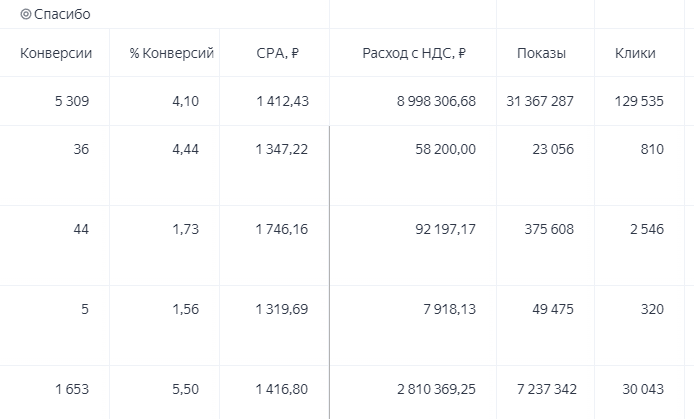Click the Показы column header
Image resolution: width=694 pixels, height=419 pixels.
541,53
